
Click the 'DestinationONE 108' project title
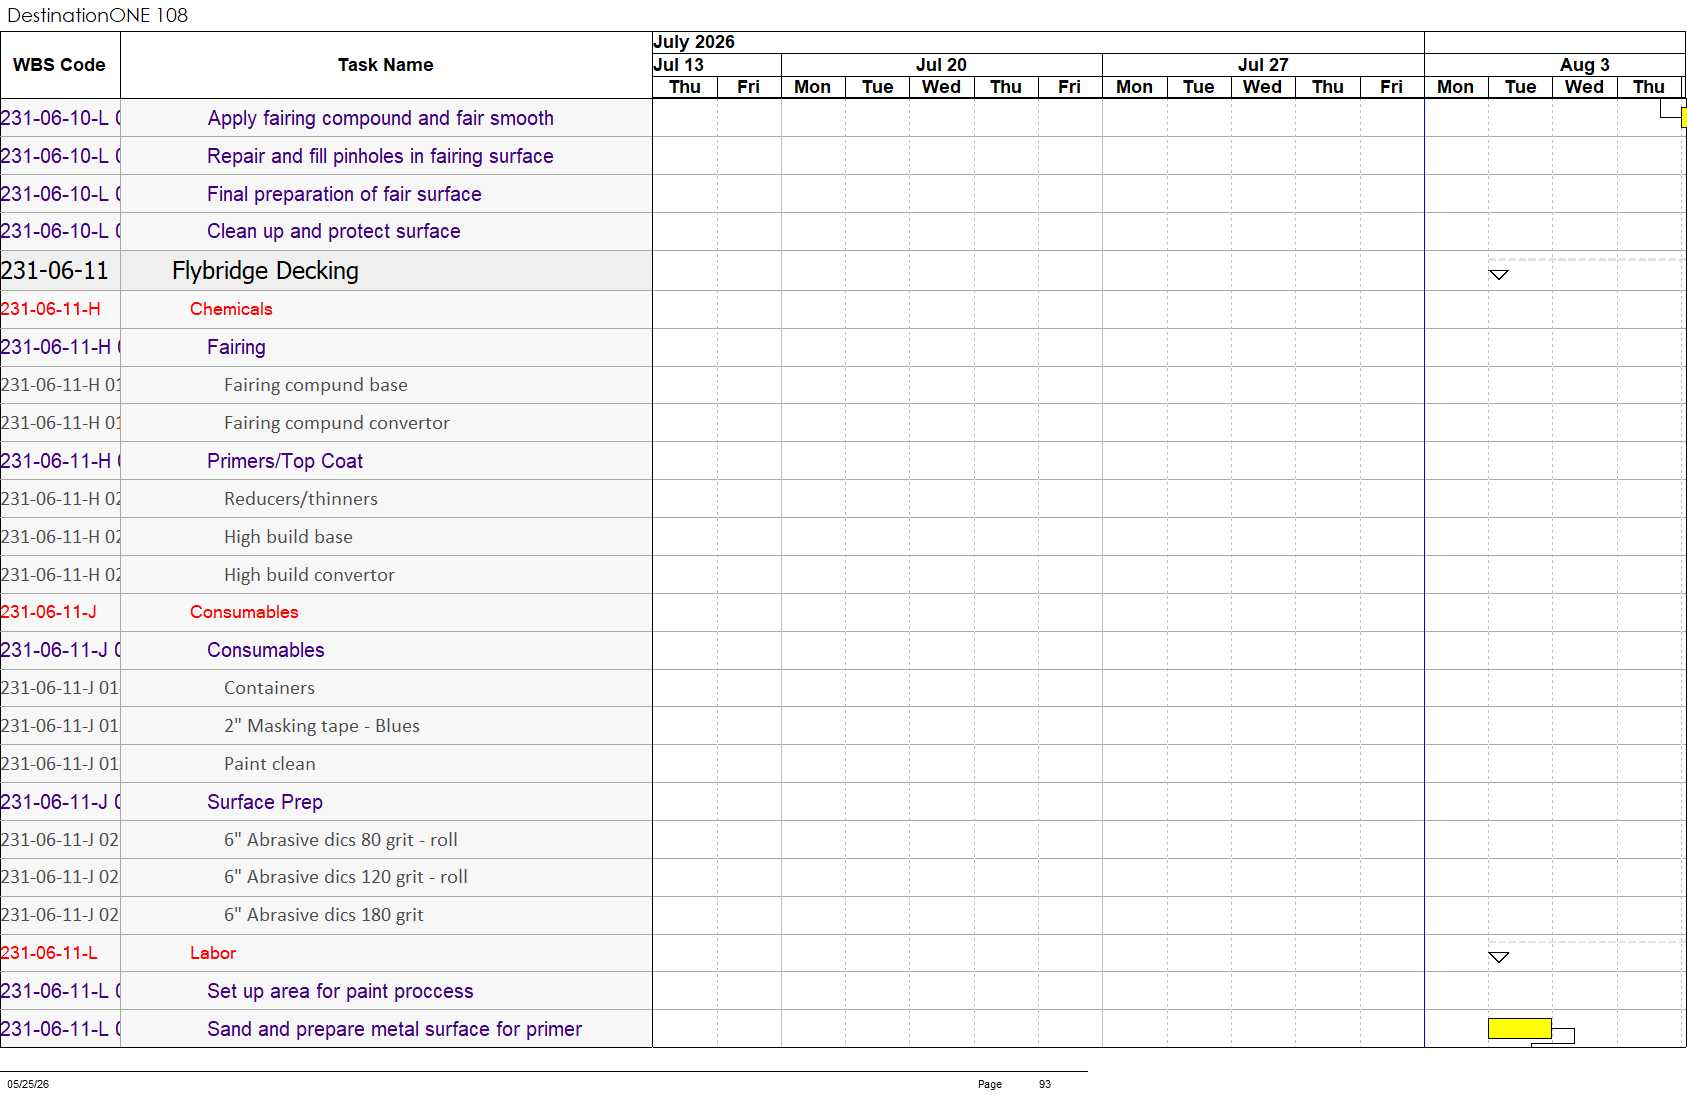click(97, 15)
